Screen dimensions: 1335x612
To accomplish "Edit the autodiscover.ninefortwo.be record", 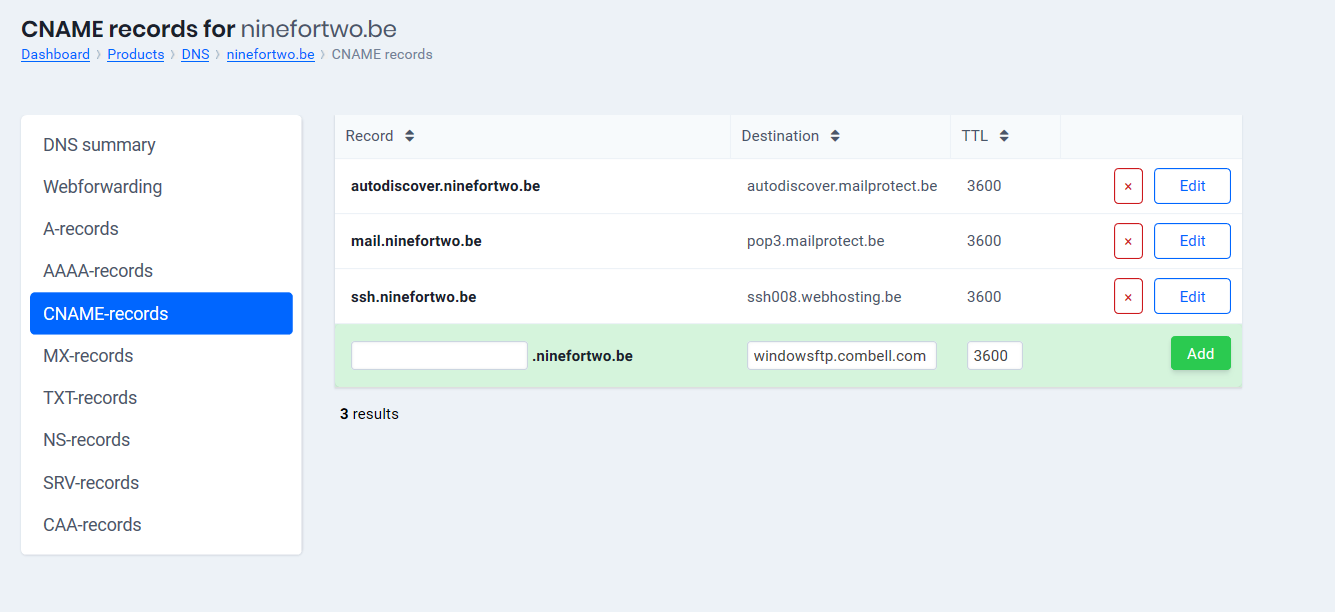I will [1192, 186].
